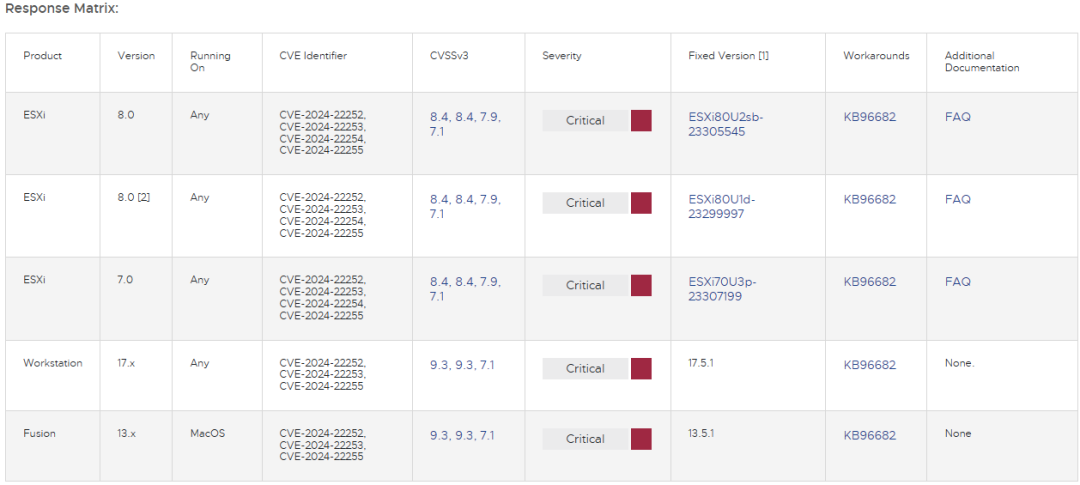Image resolution: width=1080 pixels, height=485 pixels.
Task: Click the Critical label in ESXi80U2sb row
Action: coord(585,121)
